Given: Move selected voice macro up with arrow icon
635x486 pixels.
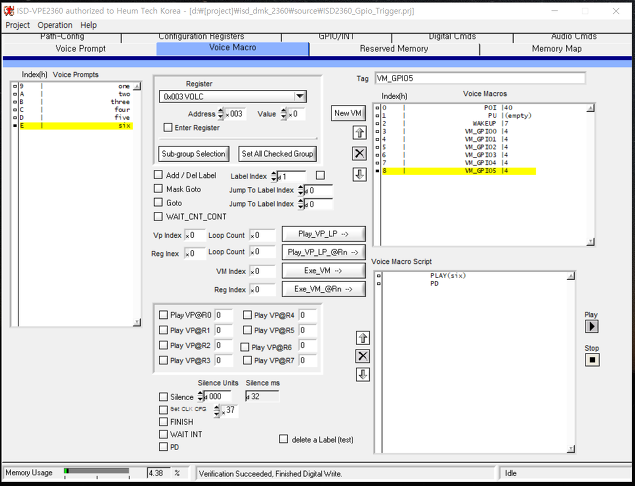Looking at the screenshot, I should [x=360, y=132].
